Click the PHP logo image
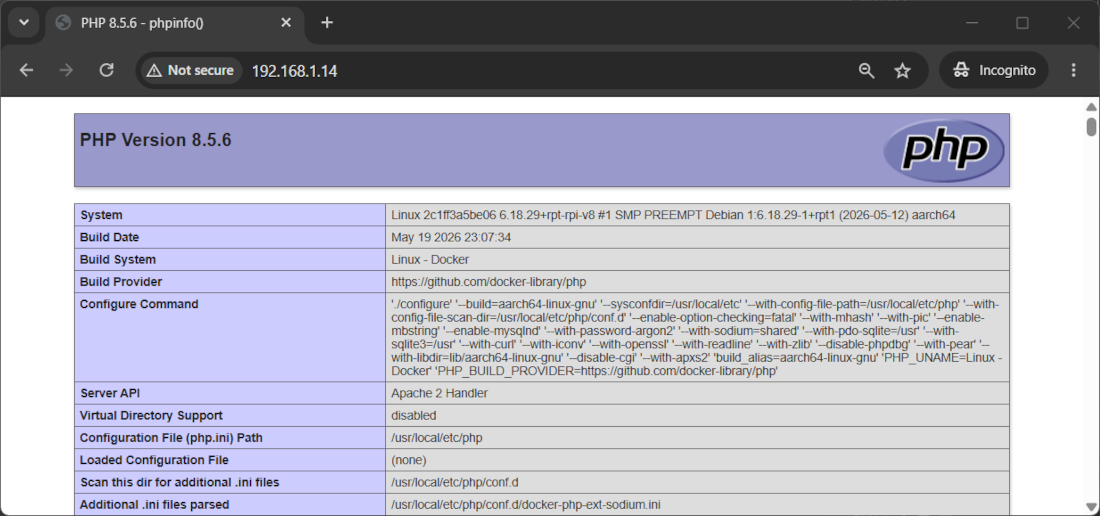 point(944,150)
